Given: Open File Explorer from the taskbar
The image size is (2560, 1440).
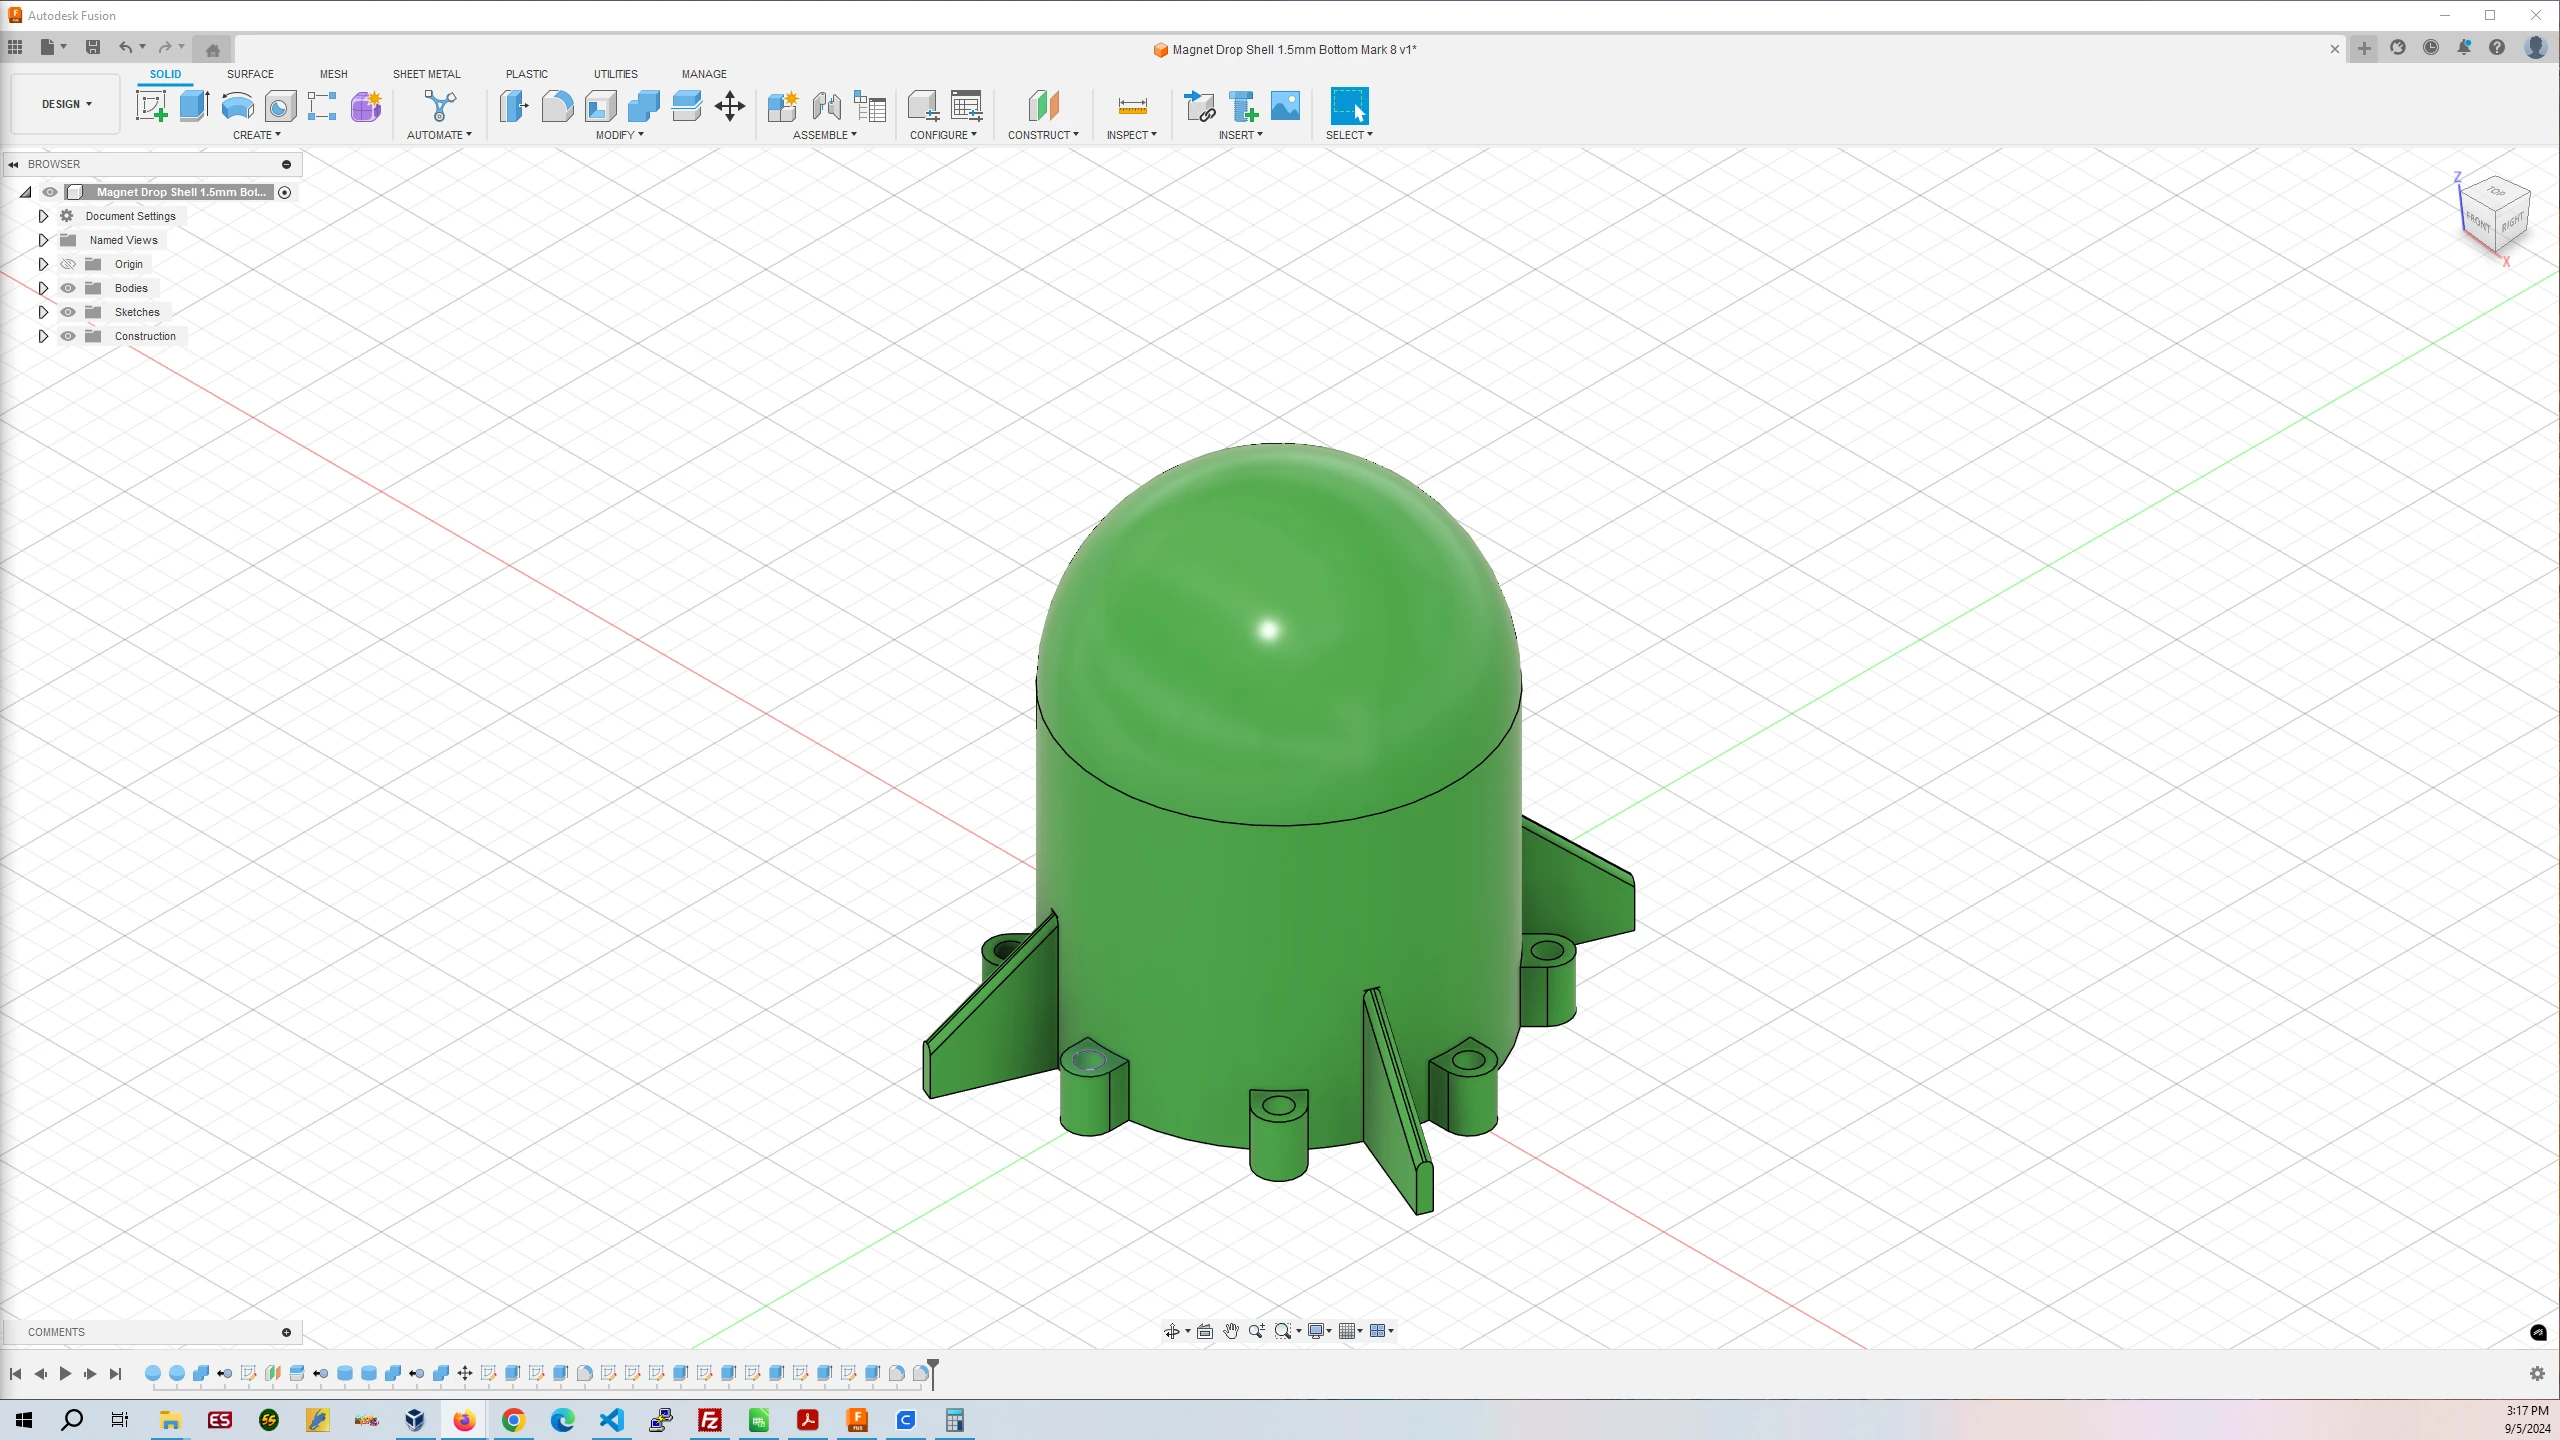Looking at the screenshot, I should coord(170,1420).
